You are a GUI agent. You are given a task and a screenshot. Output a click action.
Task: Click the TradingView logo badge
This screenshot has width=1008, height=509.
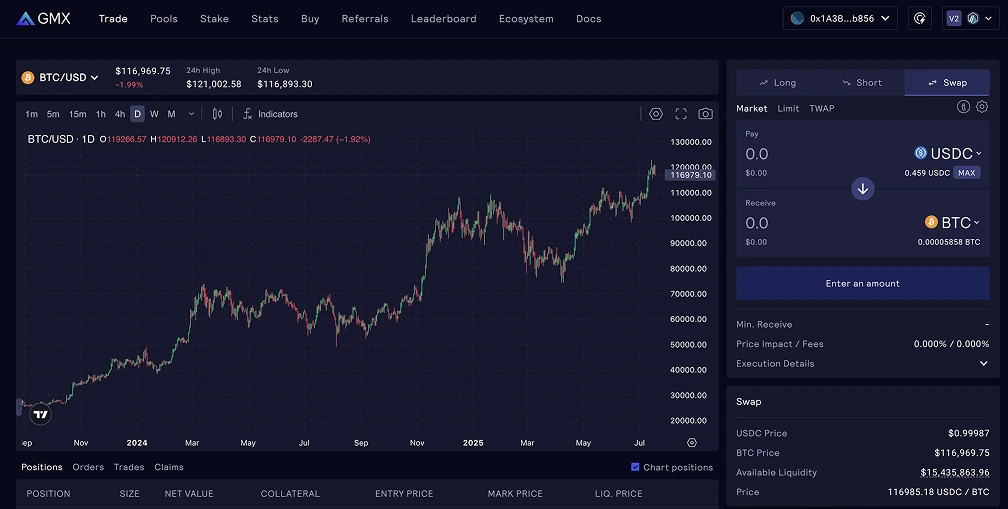[40, 415]
